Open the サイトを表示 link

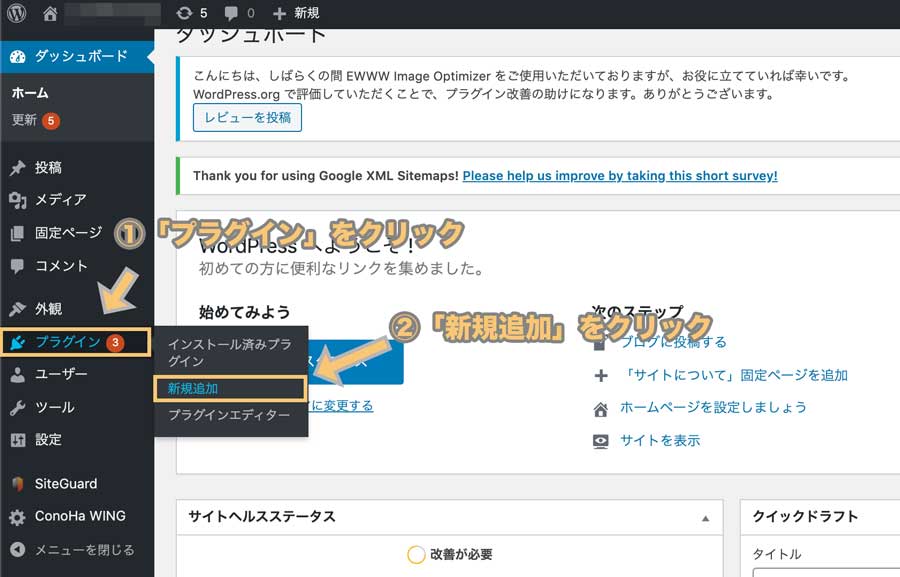coord(660,441)
